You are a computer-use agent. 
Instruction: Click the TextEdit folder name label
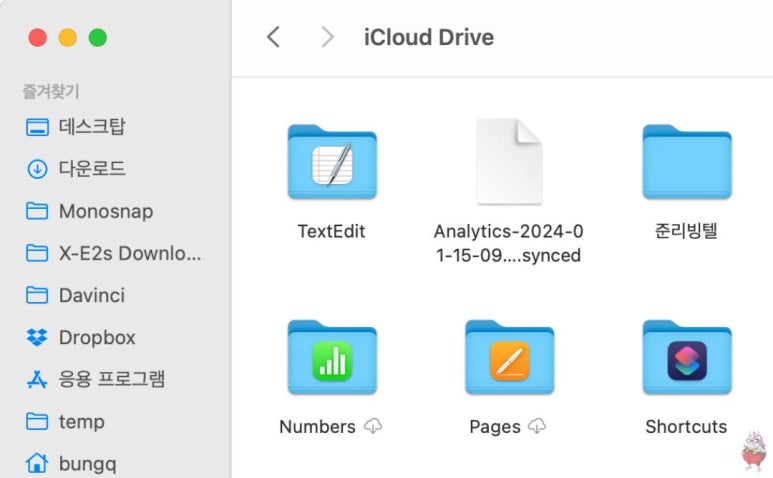(x=331, y=231)
